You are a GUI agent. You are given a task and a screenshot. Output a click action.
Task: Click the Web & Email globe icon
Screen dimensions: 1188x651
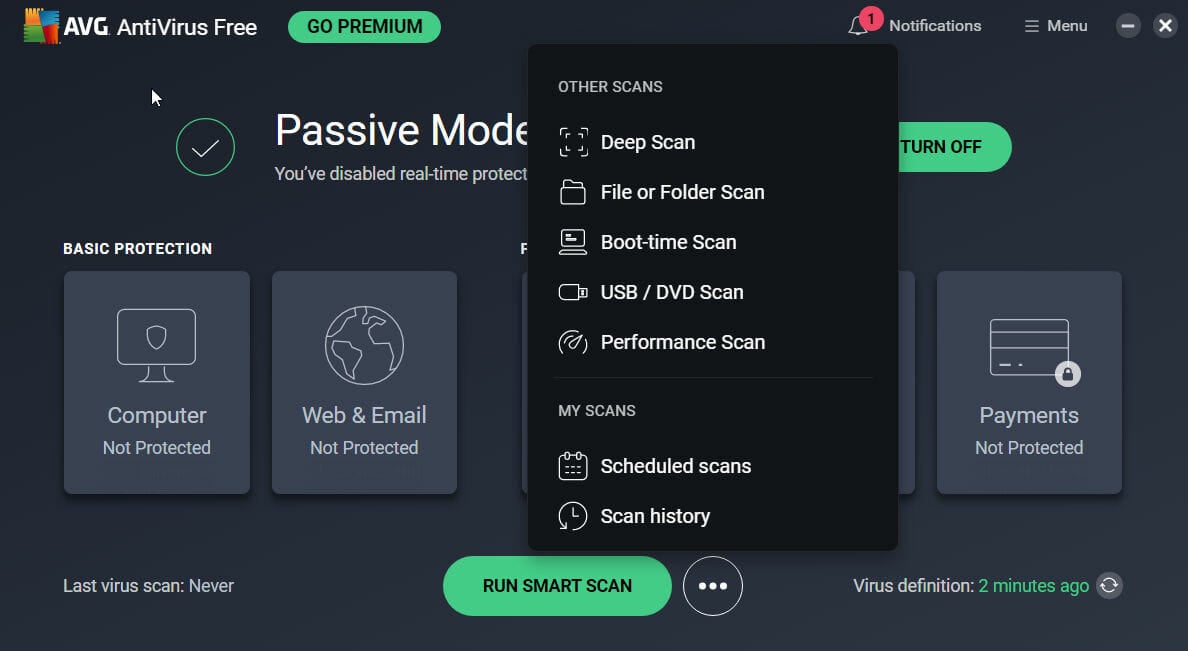[364, 345]
